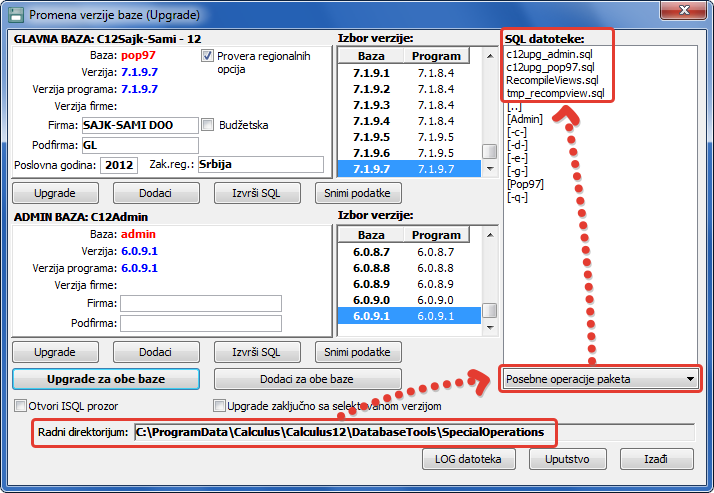Open the Uputstvo instructions
Screen dimensions: 714x493
(x=565, y=459)
